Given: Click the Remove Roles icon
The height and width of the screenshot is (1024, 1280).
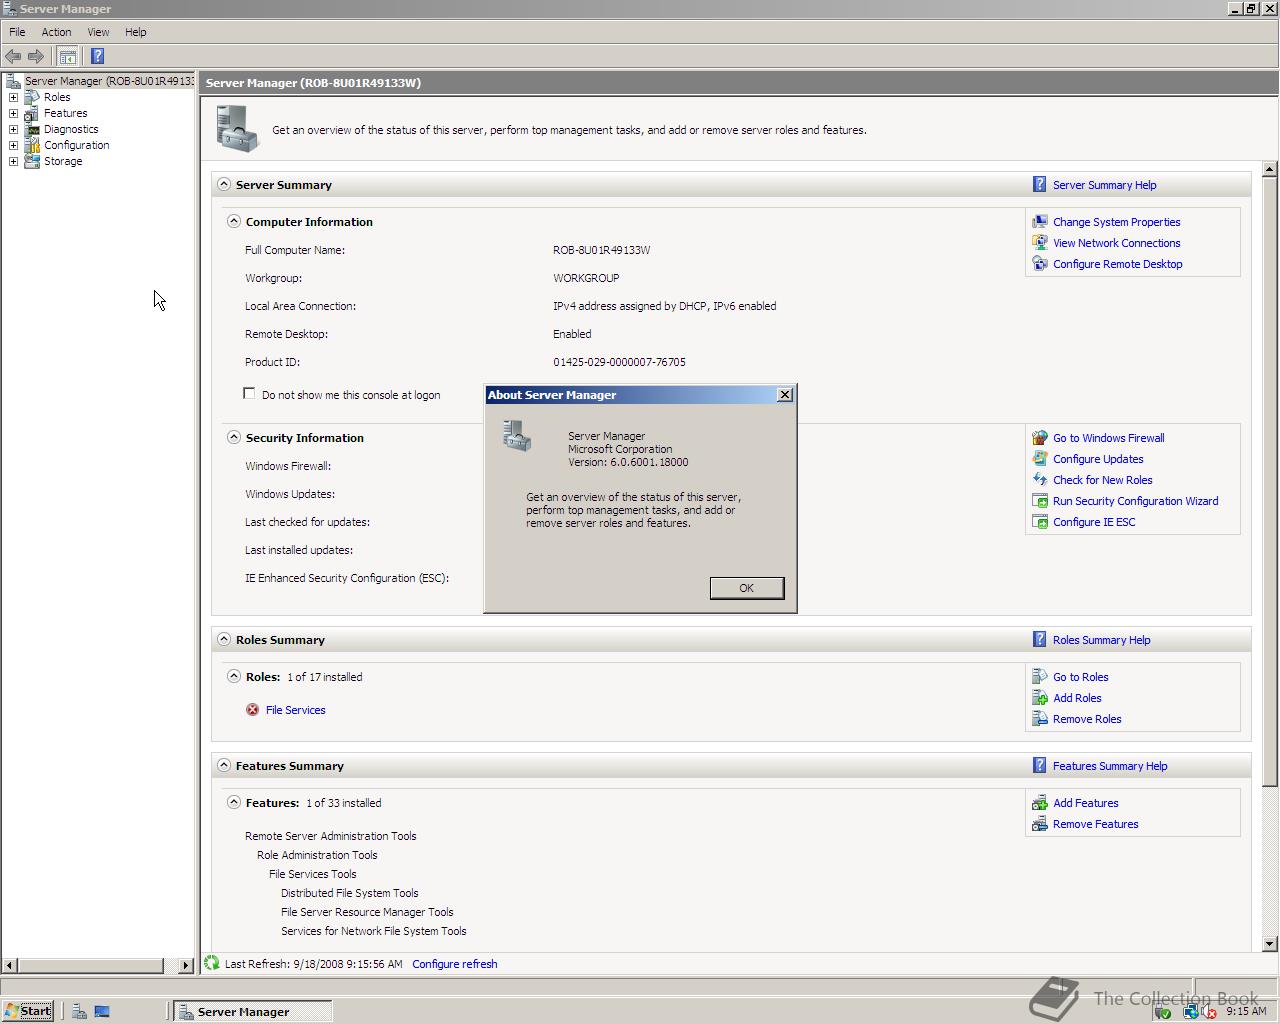Looking at the screenshot, I should (1040, 719).
